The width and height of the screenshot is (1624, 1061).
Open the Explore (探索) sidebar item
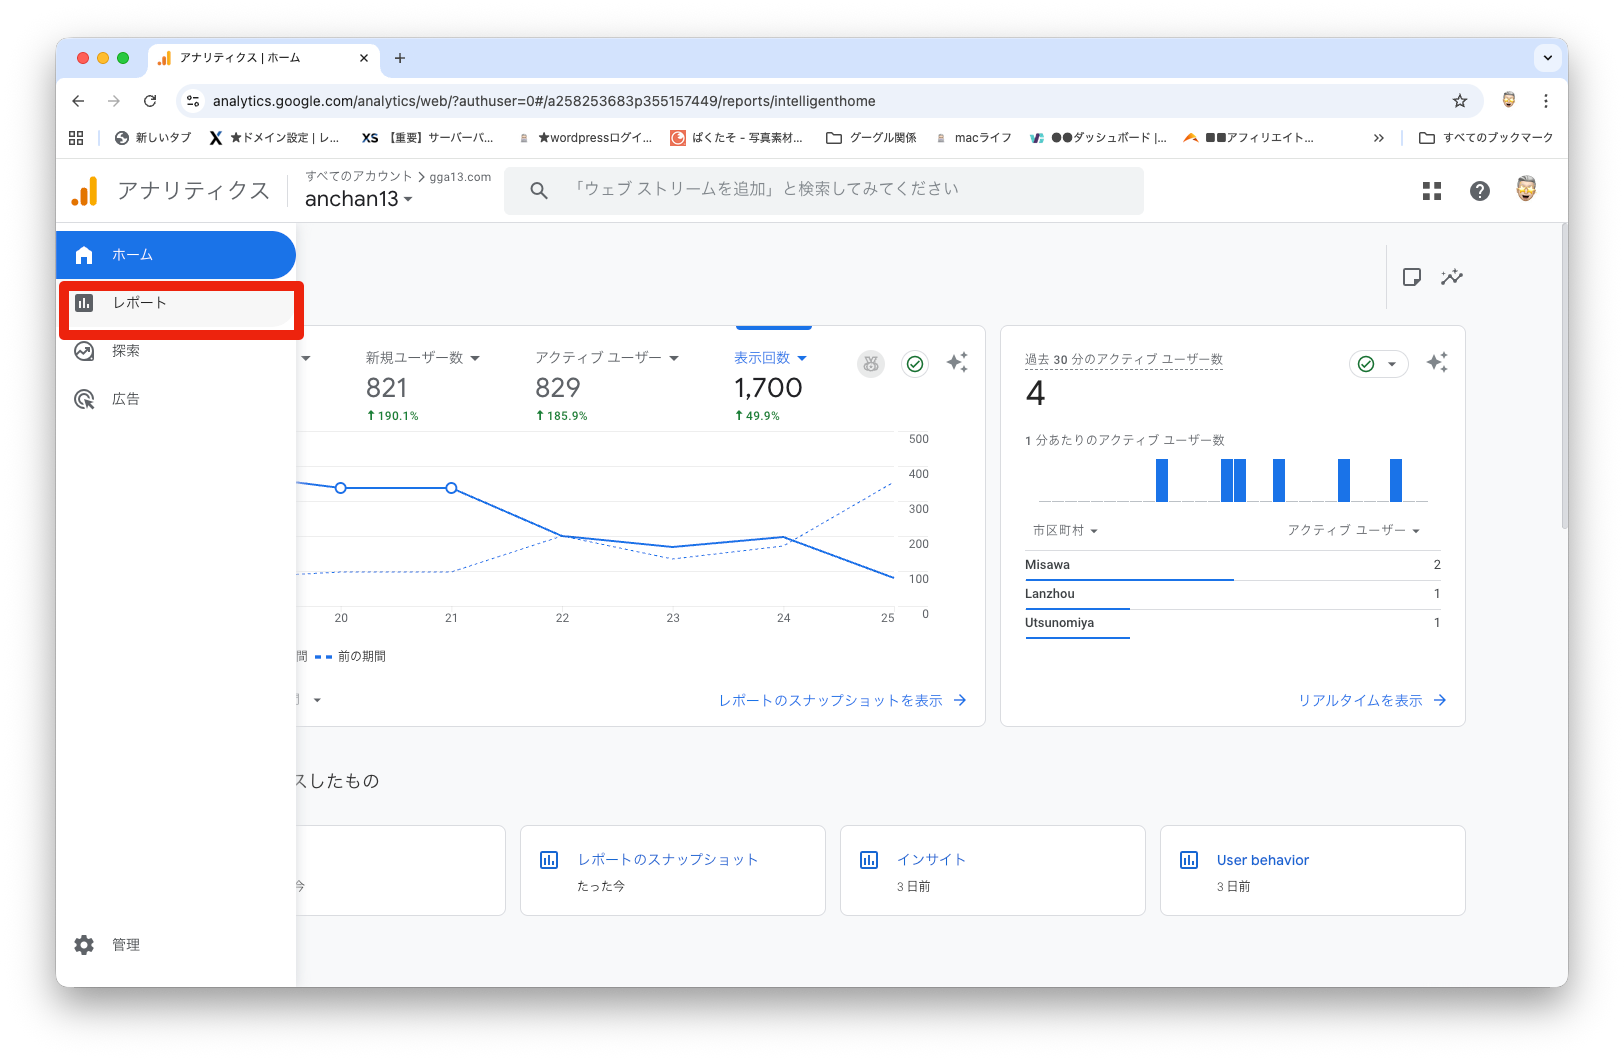[x=126, y=351]
